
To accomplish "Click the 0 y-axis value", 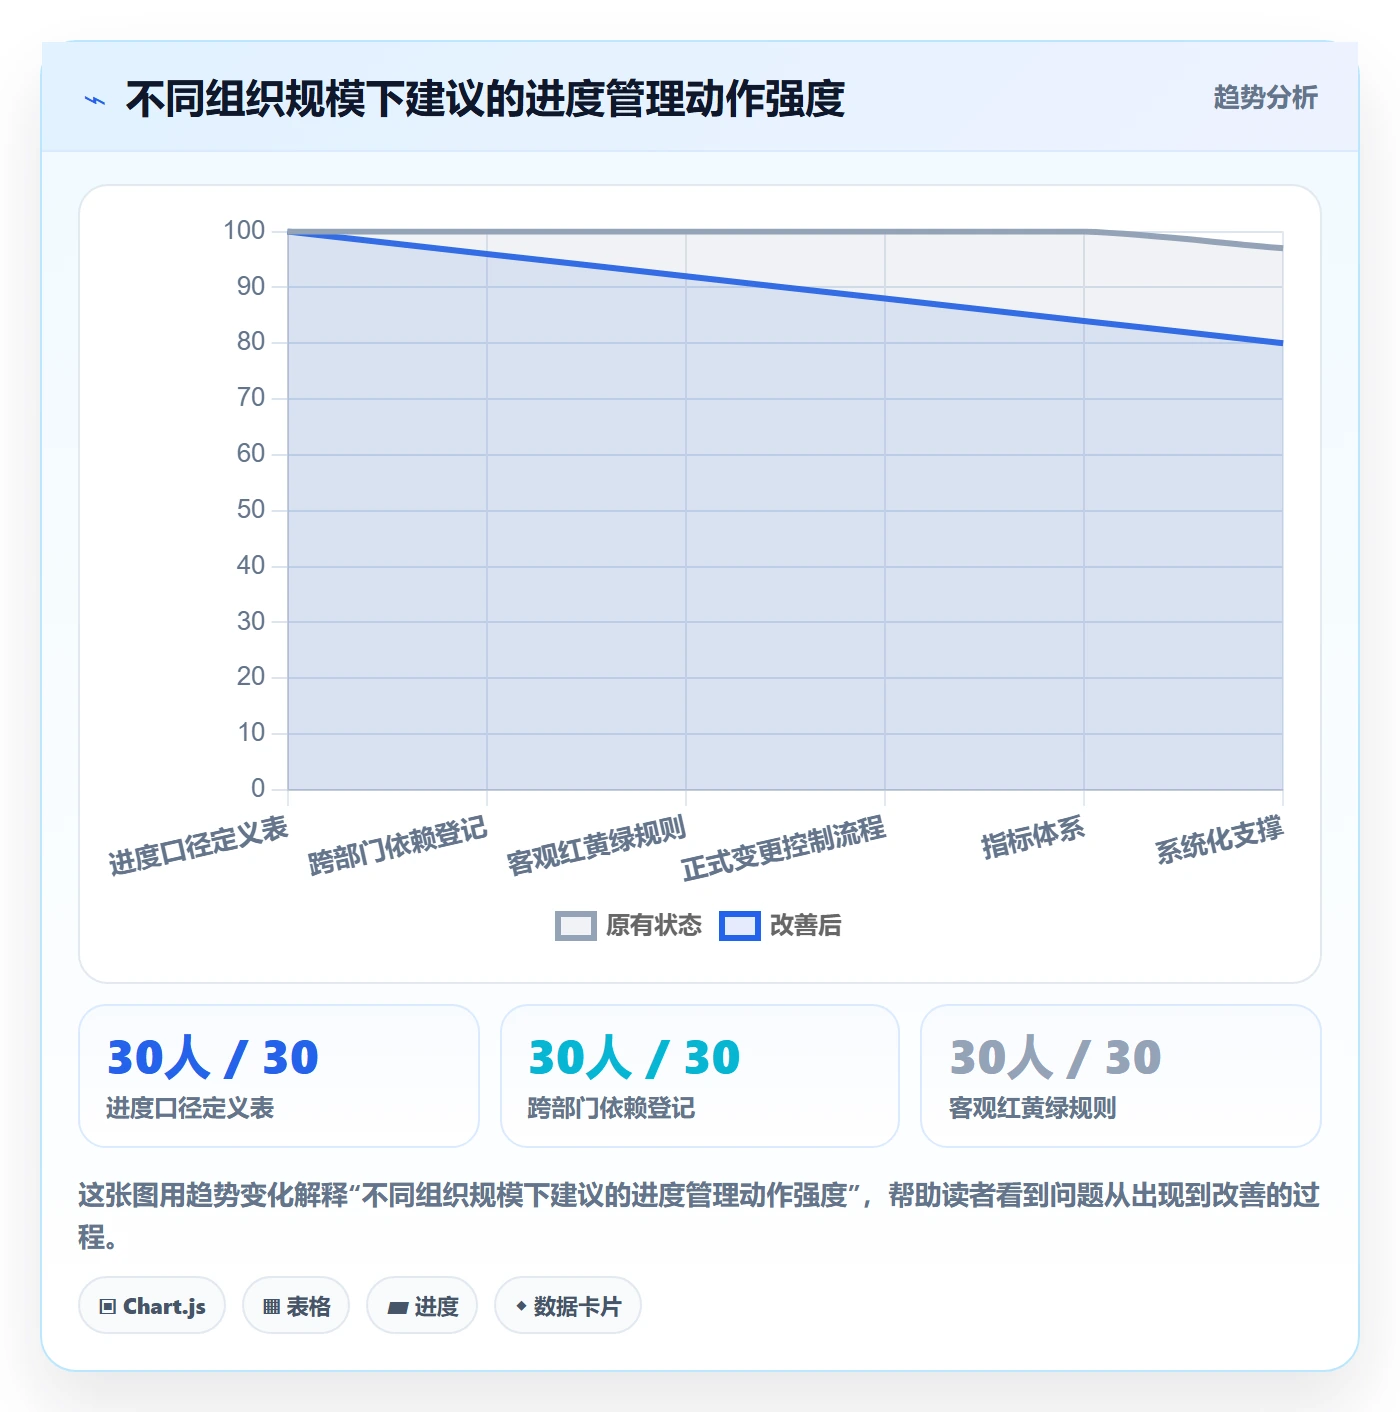I will pos(258,789).
